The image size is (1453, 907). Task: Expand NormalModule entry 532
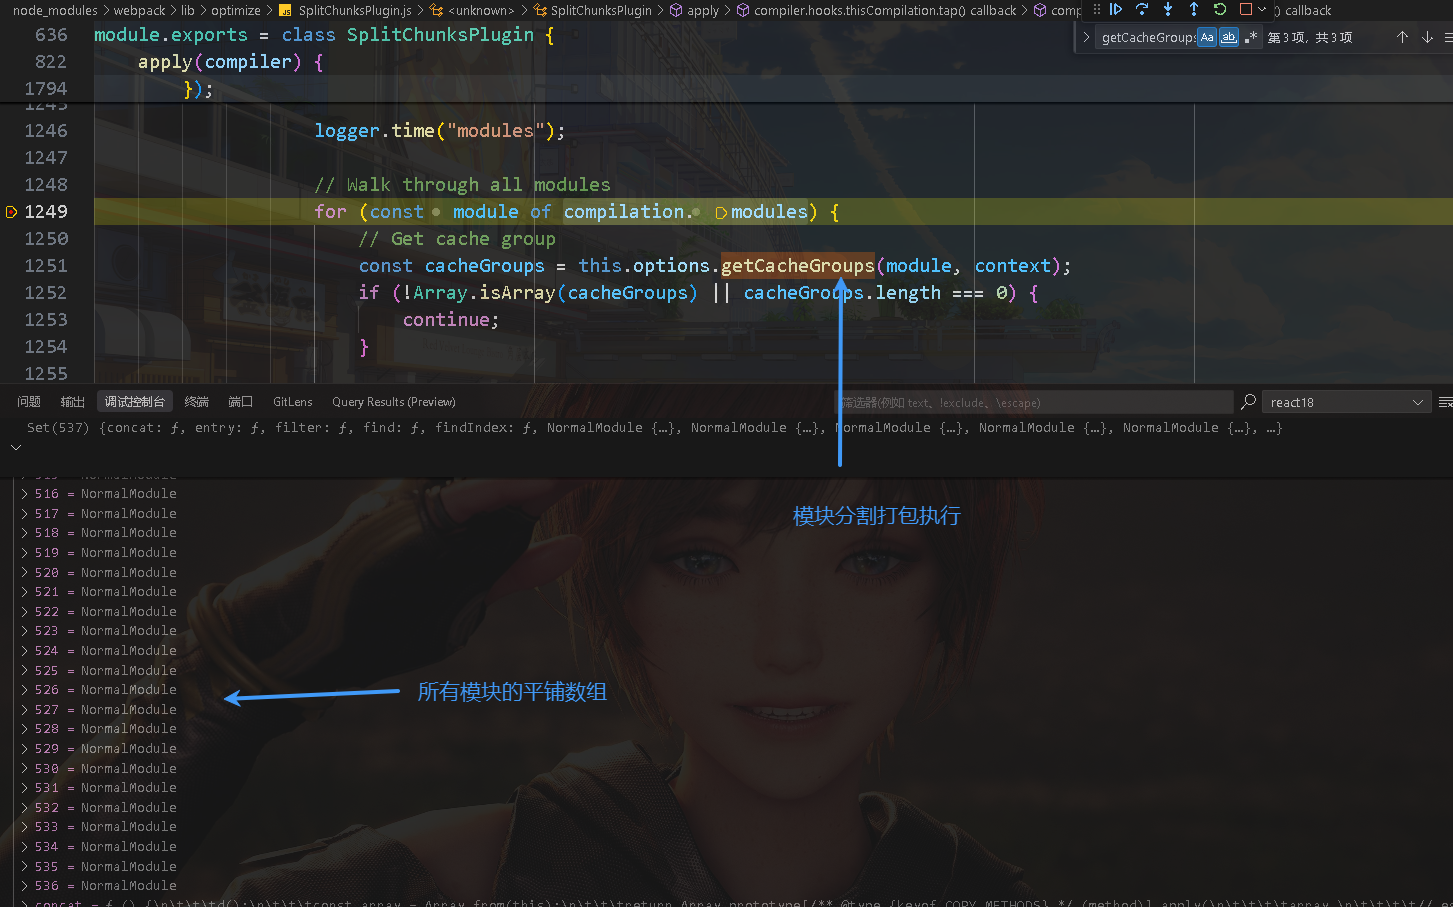click(24, 808)
